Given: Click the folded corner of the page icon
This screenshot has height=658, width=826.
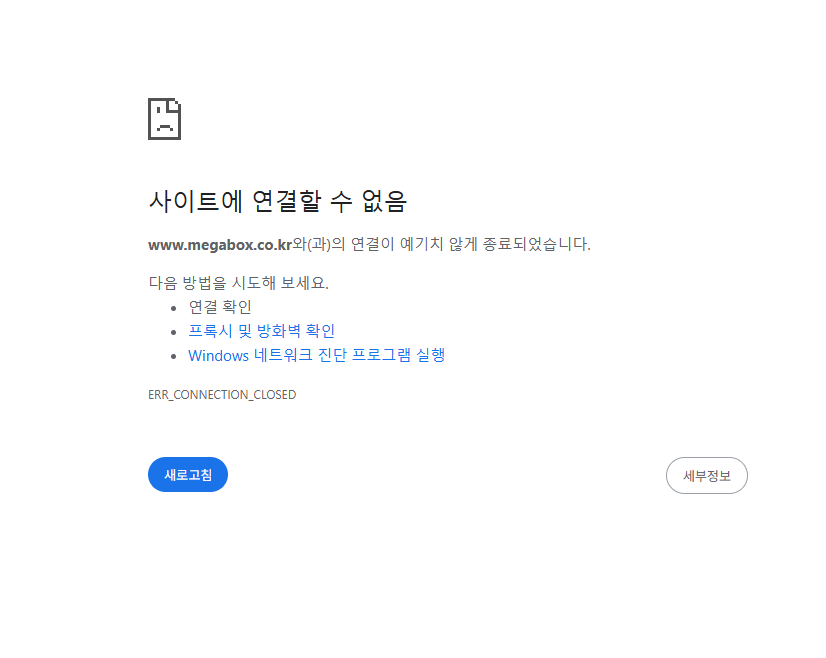Looking at the screenshot, I should 174,105.
